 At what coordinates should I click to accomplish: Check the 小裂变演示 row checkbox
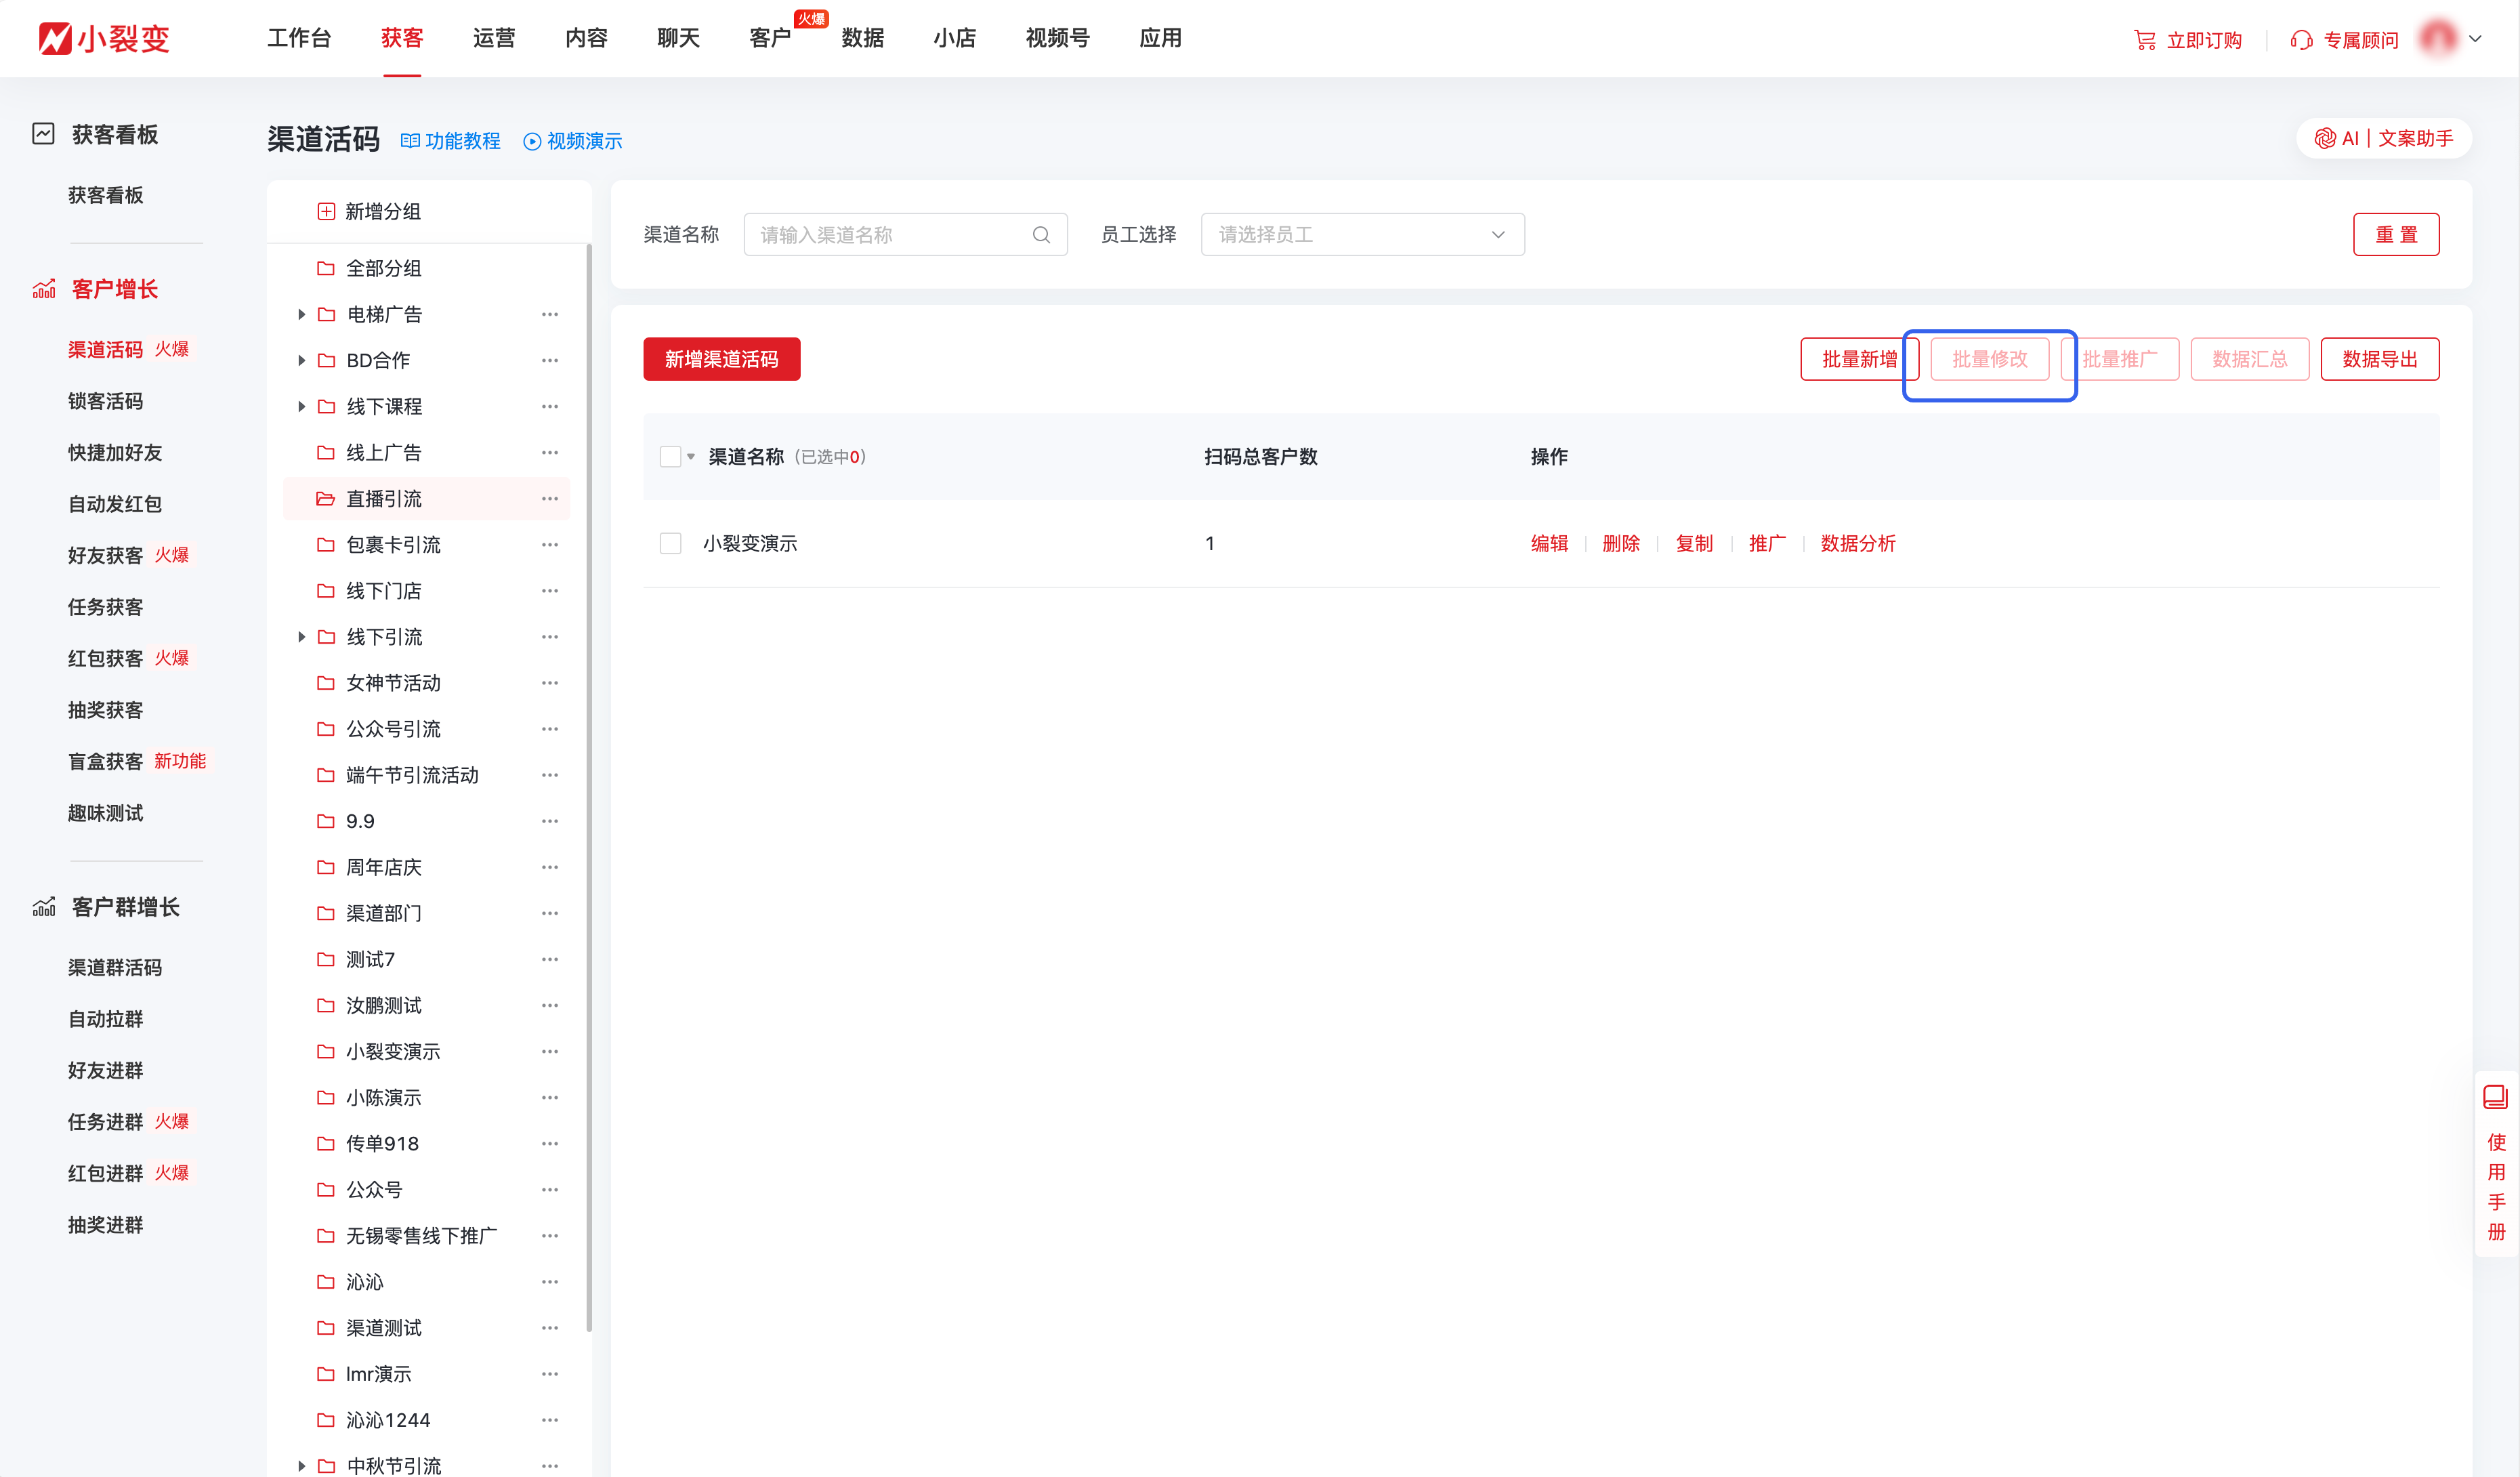670,543
